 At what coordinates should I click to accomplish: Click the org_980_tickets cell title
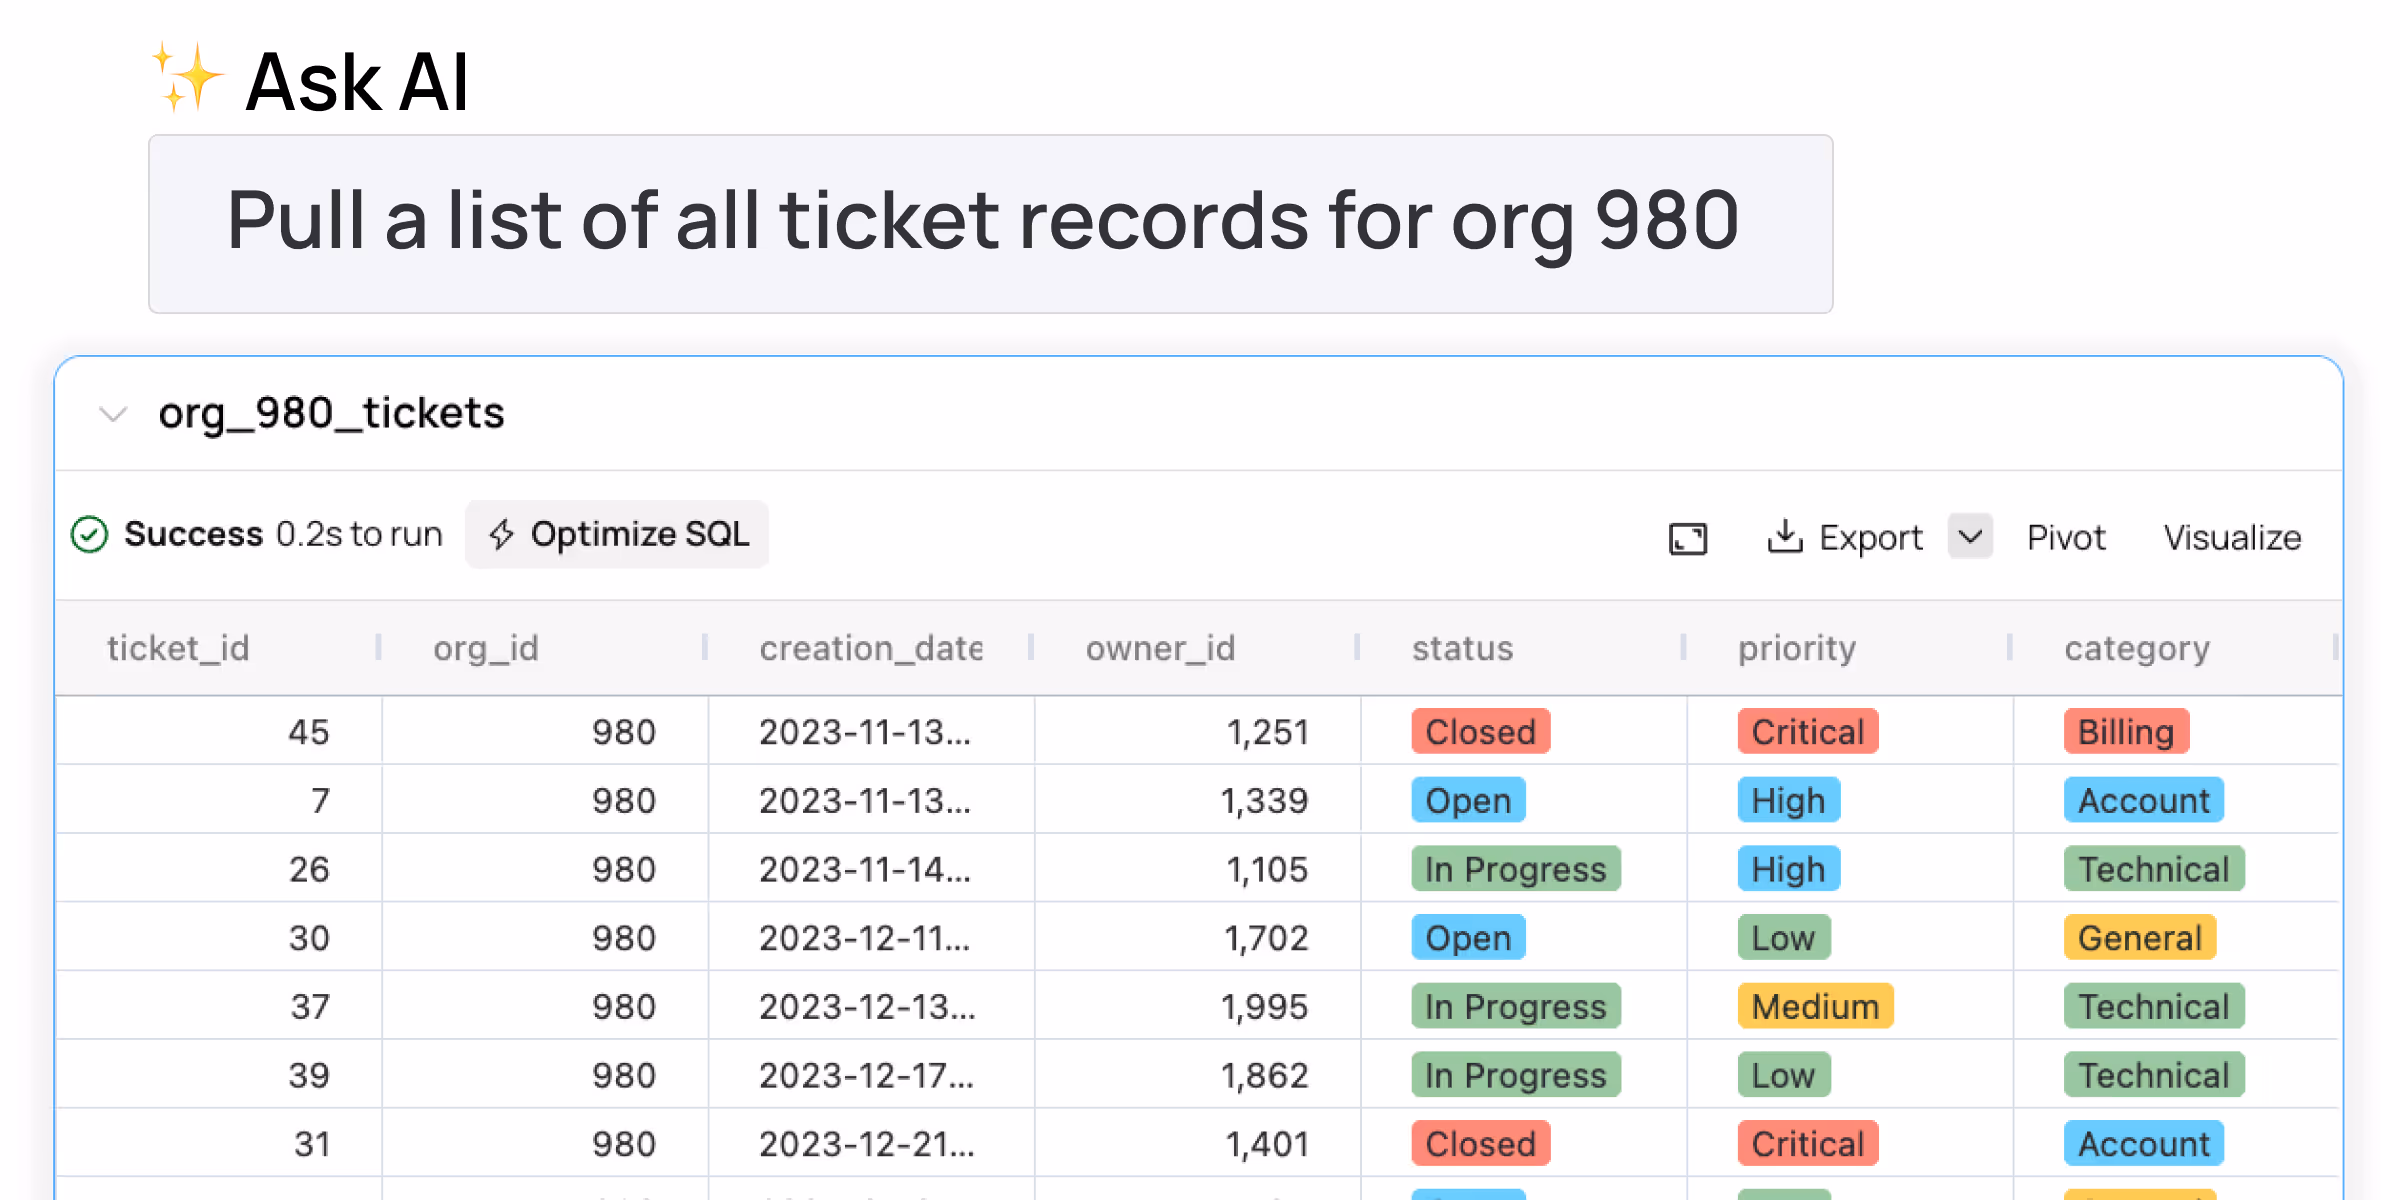(331, 413)
